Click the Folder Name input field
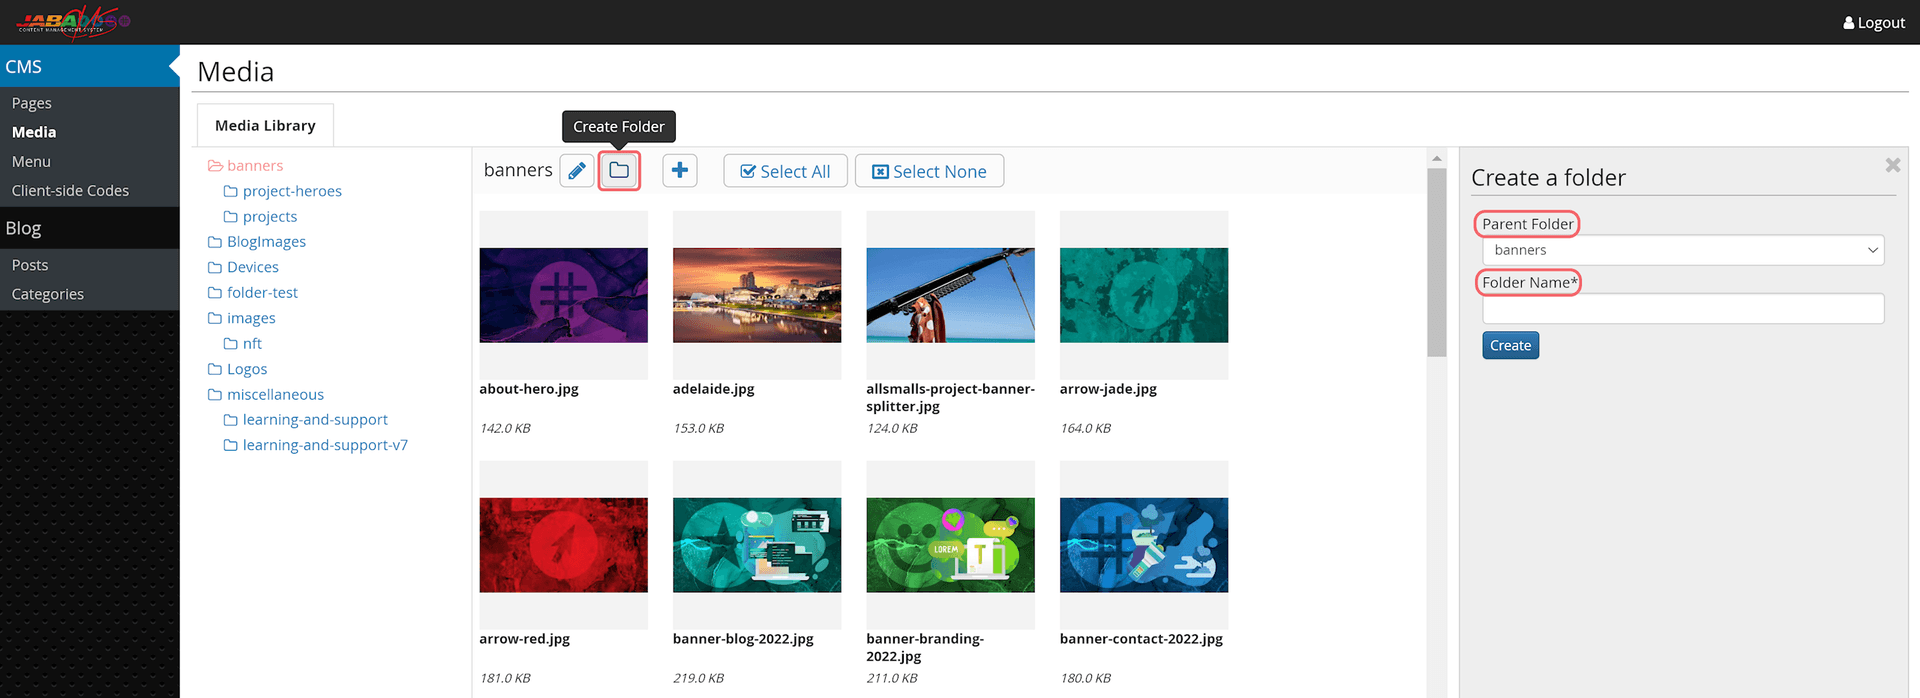1920x698 pixels. click(1683, 308)
